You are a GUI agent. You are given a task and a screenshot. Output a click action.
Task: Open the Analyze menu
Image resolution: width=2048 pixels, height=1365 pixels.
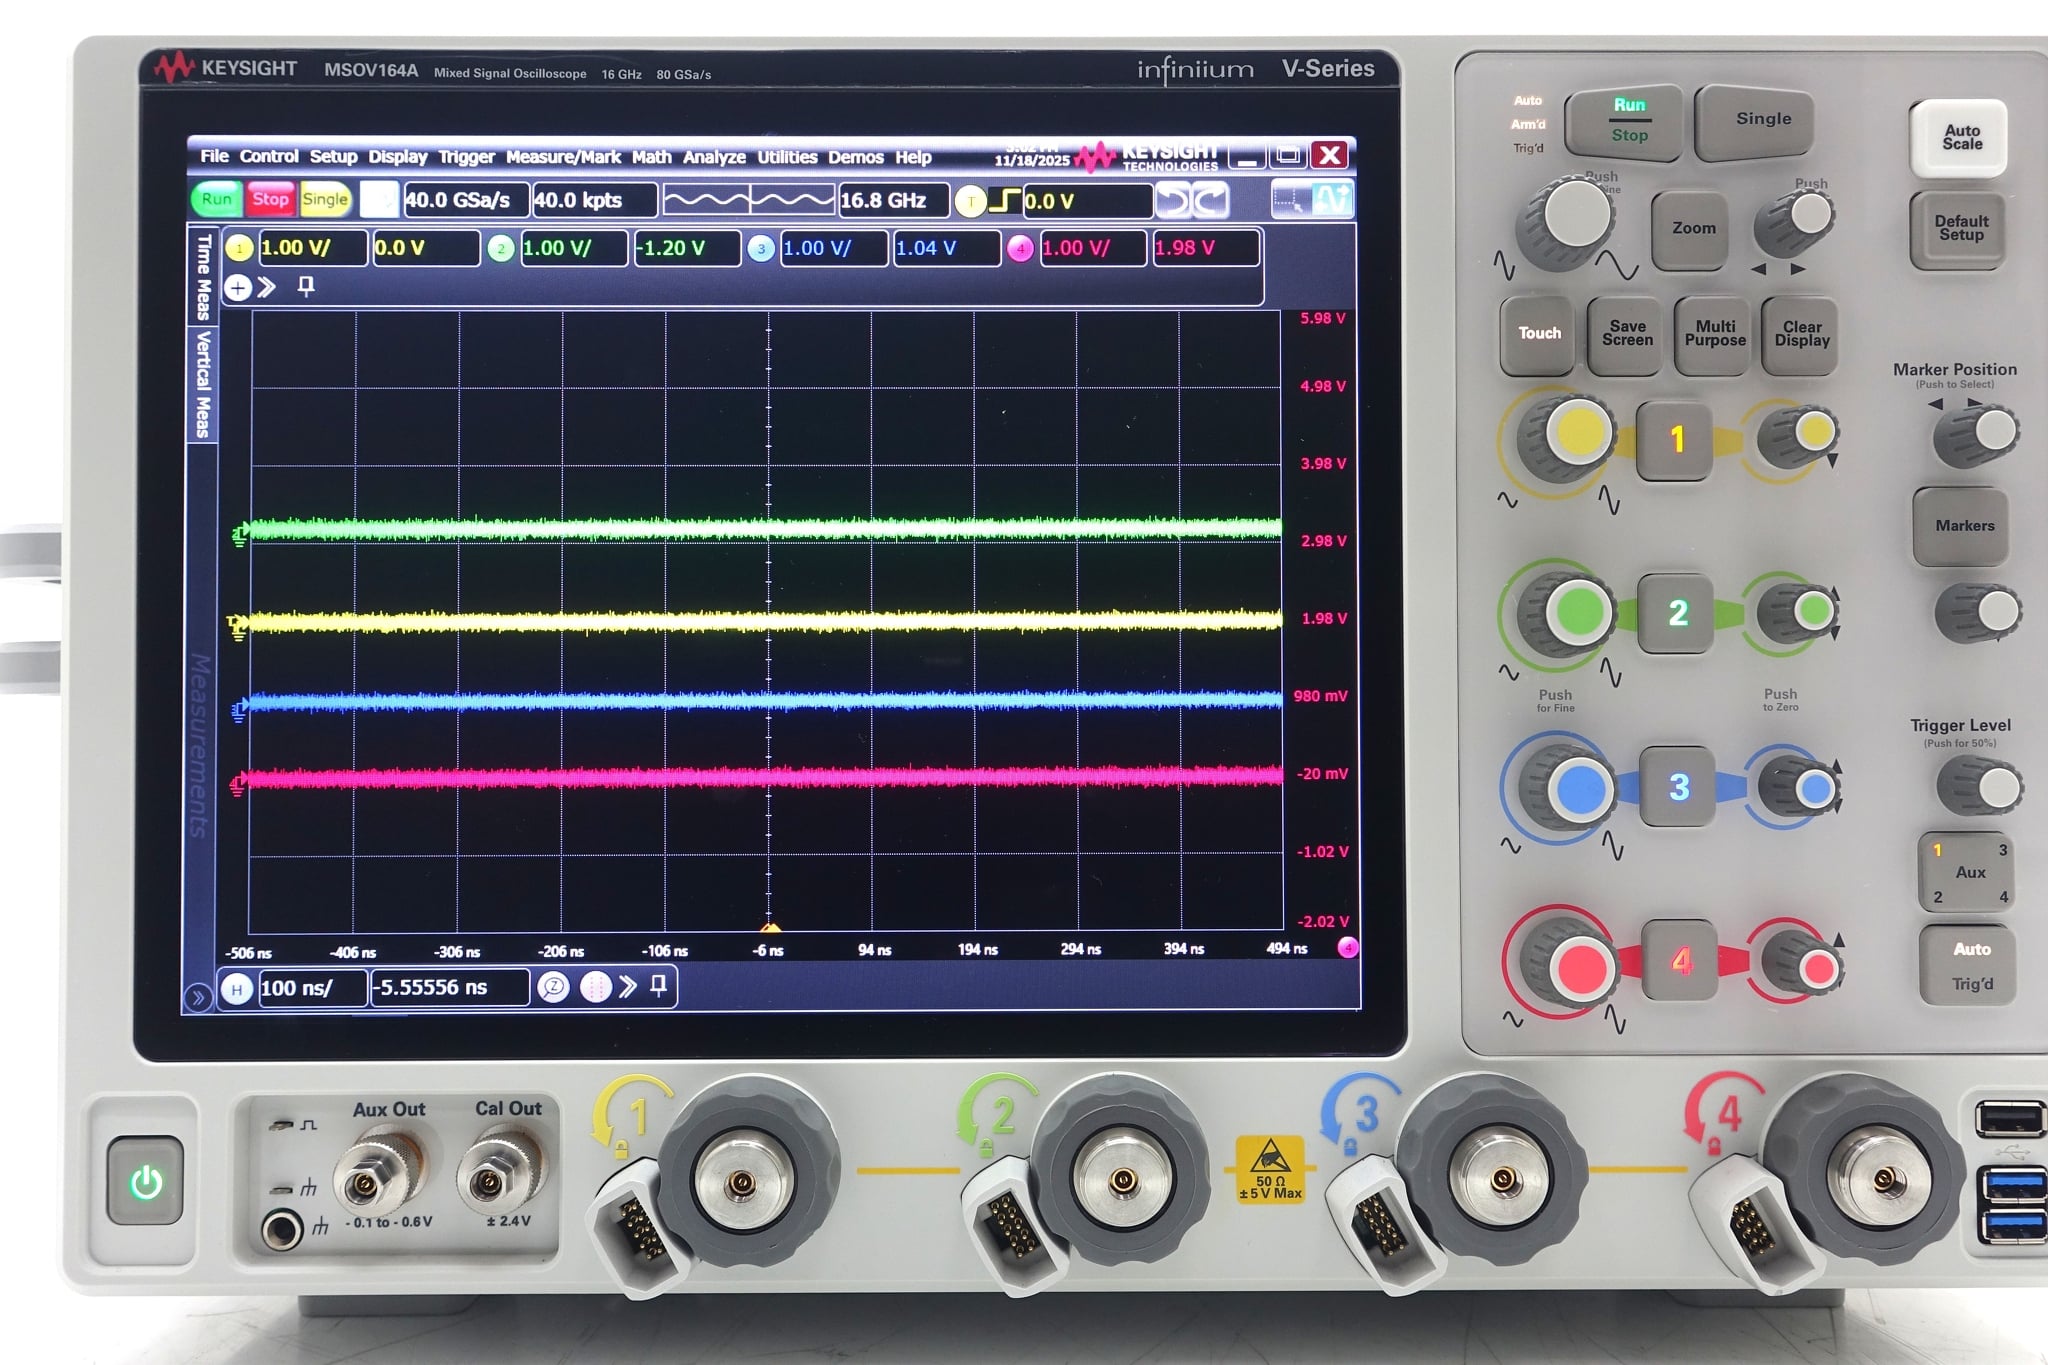pos(714,157)
